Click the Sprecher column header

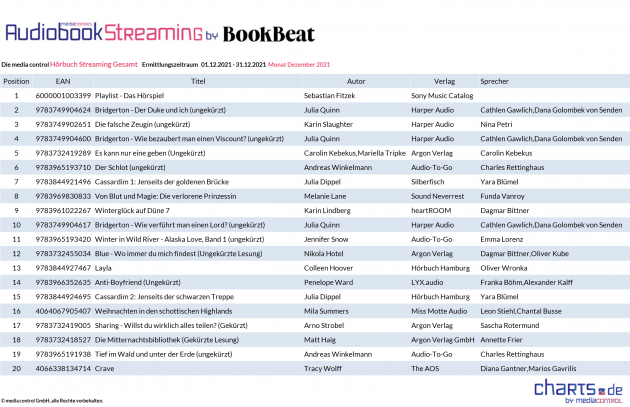coord(495,80)
